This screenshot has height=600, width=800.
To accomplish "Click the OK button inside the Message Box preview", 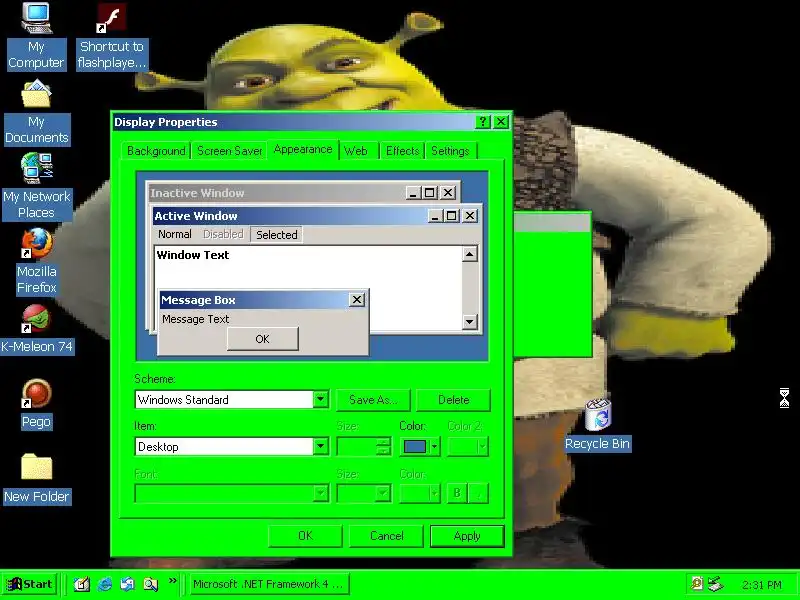I will click(x=262, y=339).
